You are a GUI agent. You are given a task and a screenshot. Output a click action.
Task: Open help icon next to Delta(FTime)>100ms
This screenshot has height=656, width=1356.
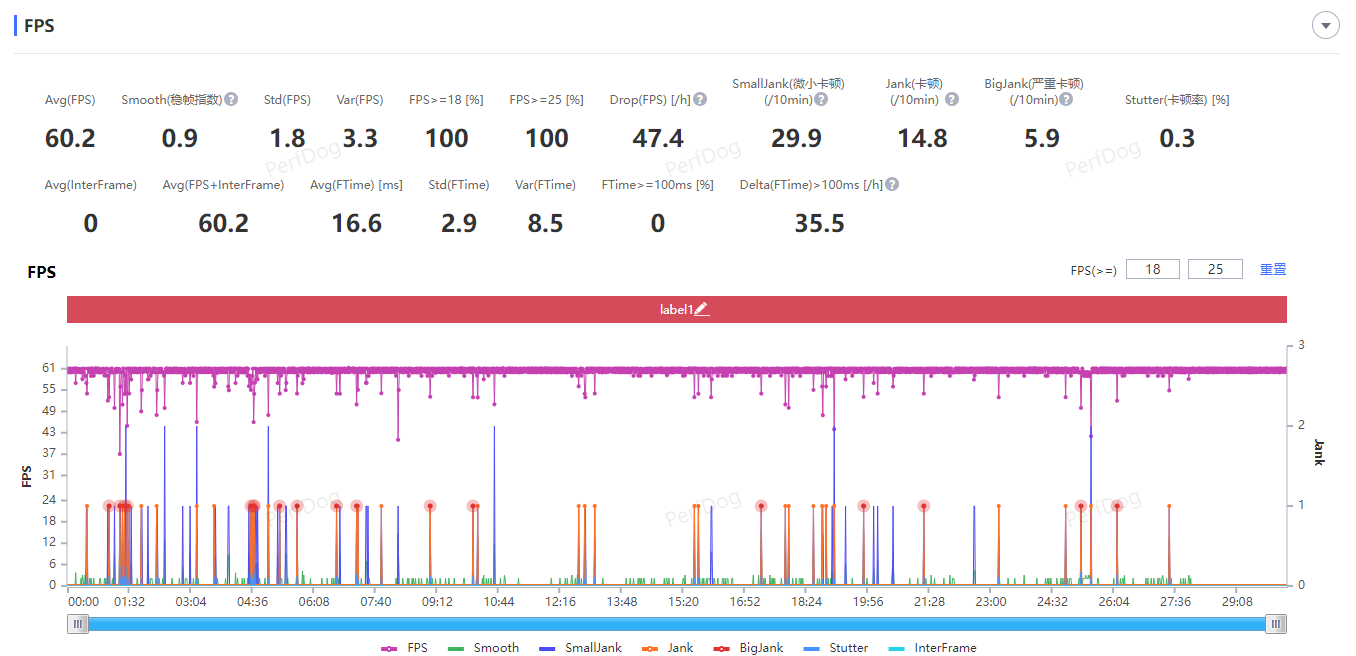tap(892, 184)
